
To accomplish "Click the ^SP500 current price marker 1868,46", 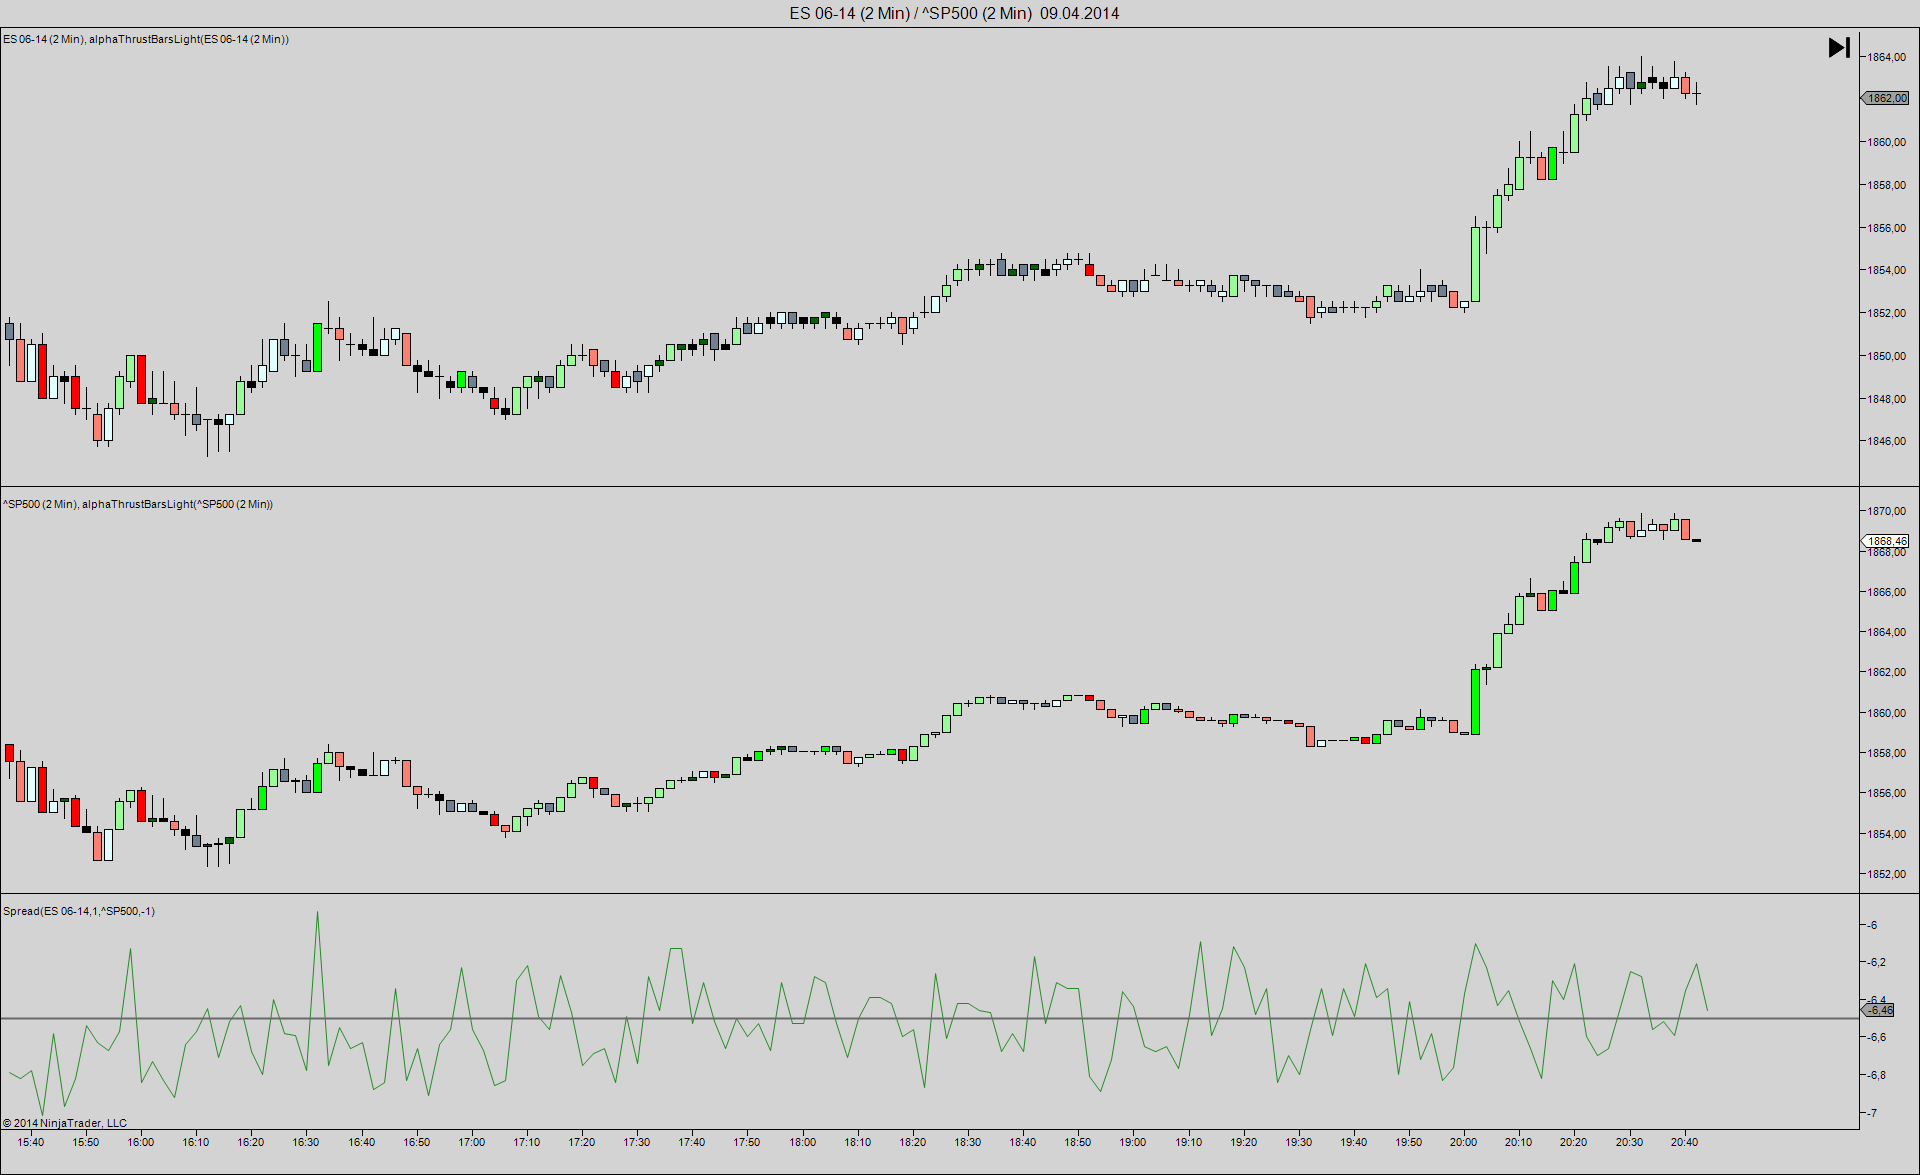I will click(x=1886, y=541).
